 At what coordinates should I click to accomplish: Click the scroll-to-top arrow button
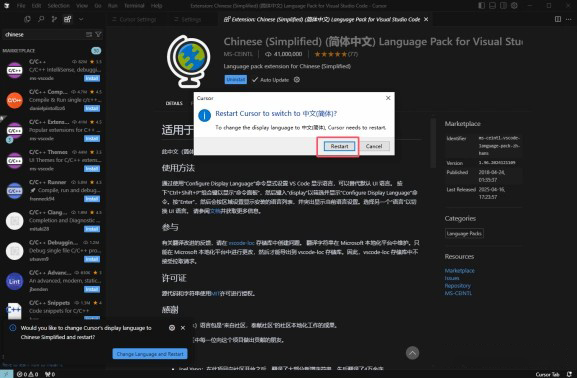[x=412, y=353]
